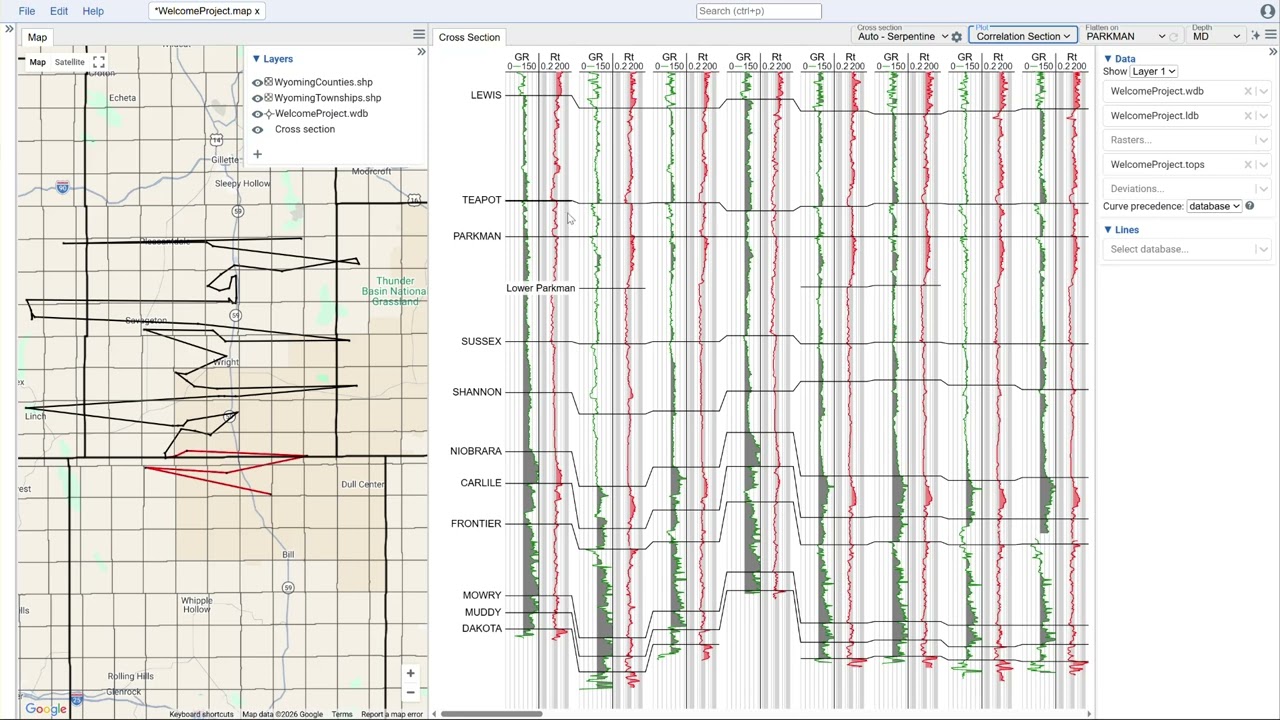Open cross section settings gear
Image resolution: width=1280 pixels, height=720 pixels.
point(956,37)
